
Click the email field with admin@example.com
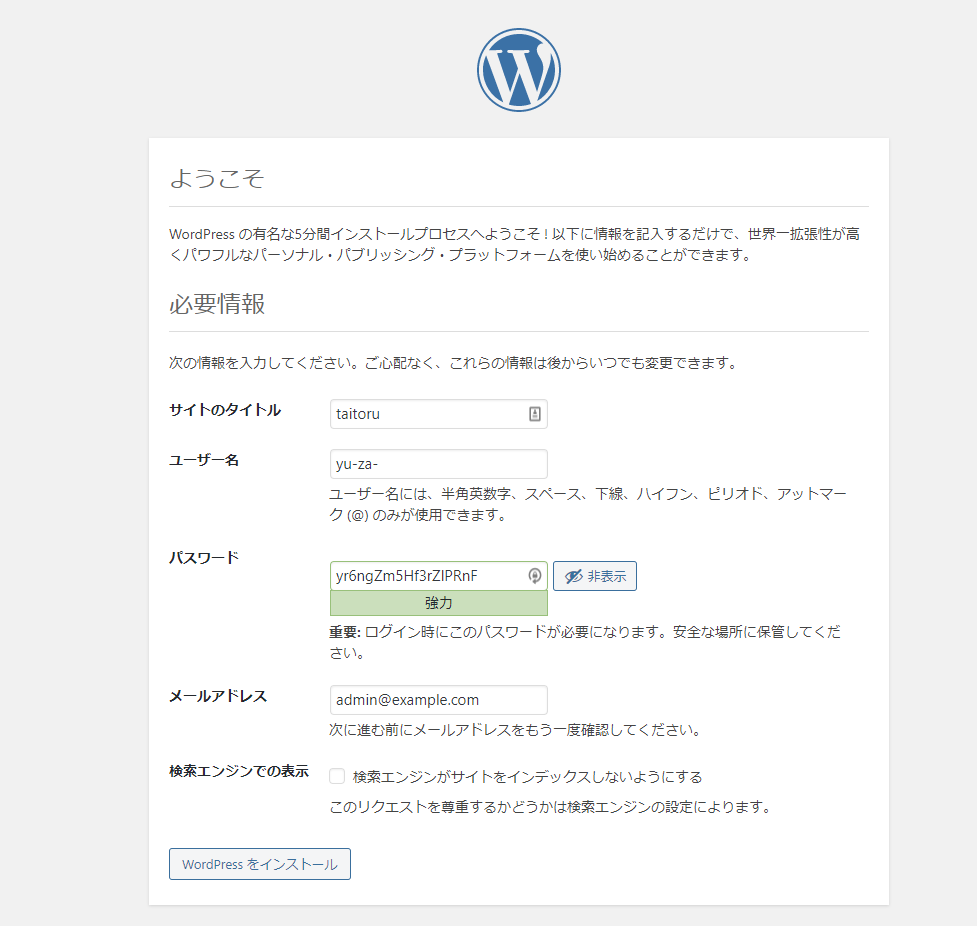(x=439, y=700)
